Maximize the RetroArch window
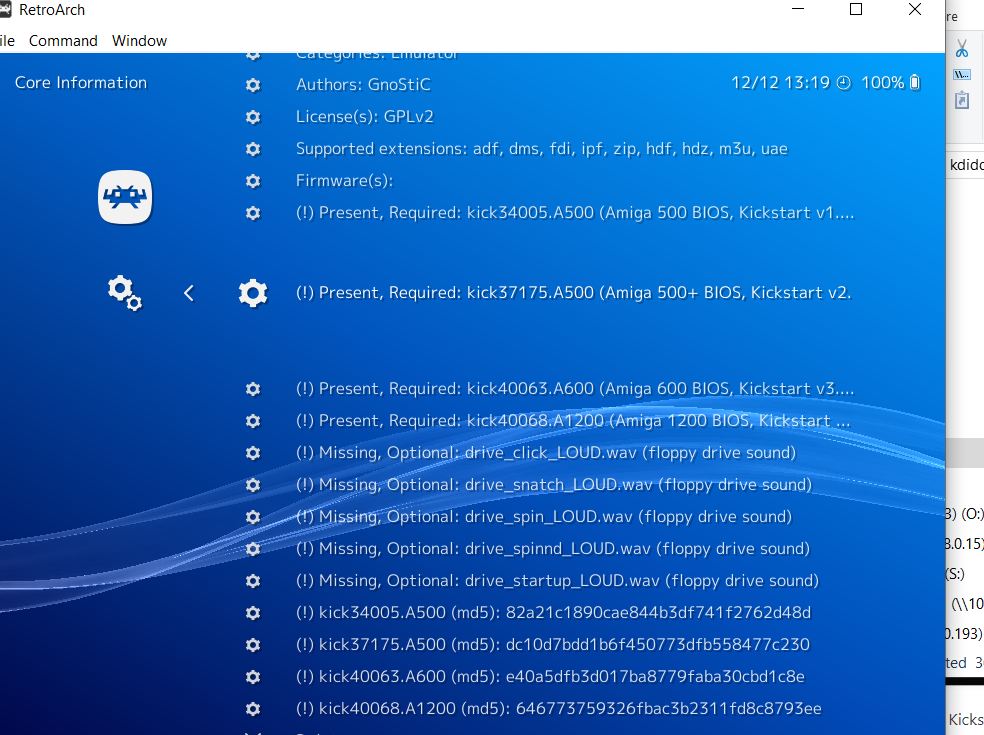The height and width of the screenshot is (735, 984). click(x=856, y=9)
